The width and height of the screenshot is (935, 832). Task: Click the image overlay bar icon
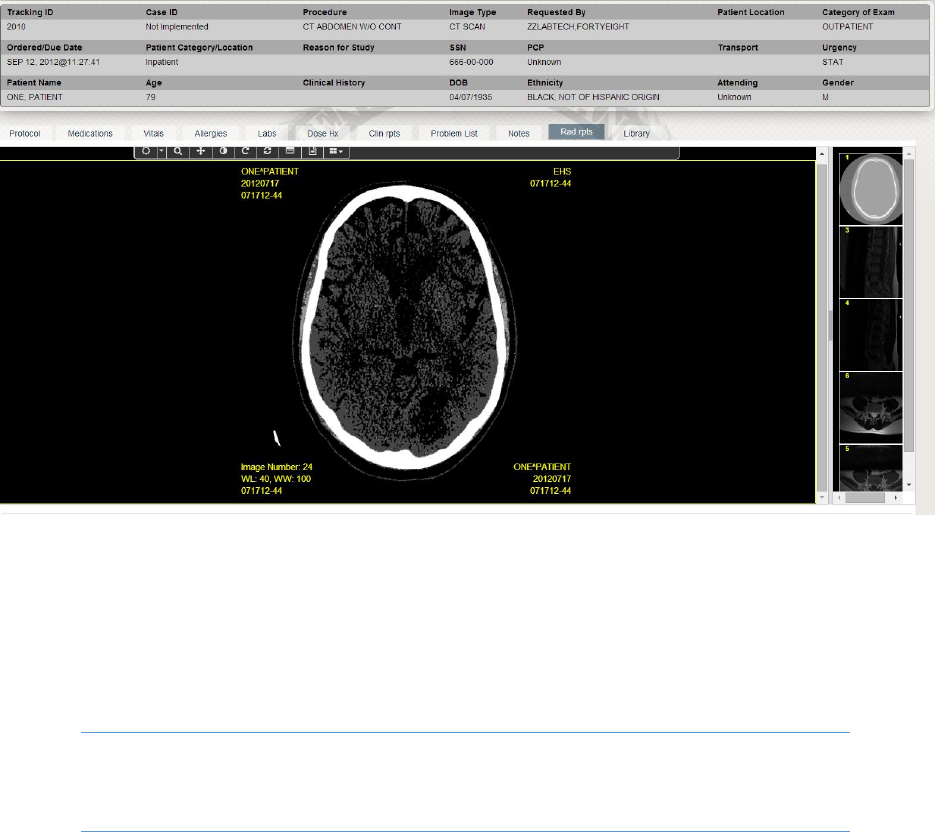pyautogui.click(x=290, y=151)
